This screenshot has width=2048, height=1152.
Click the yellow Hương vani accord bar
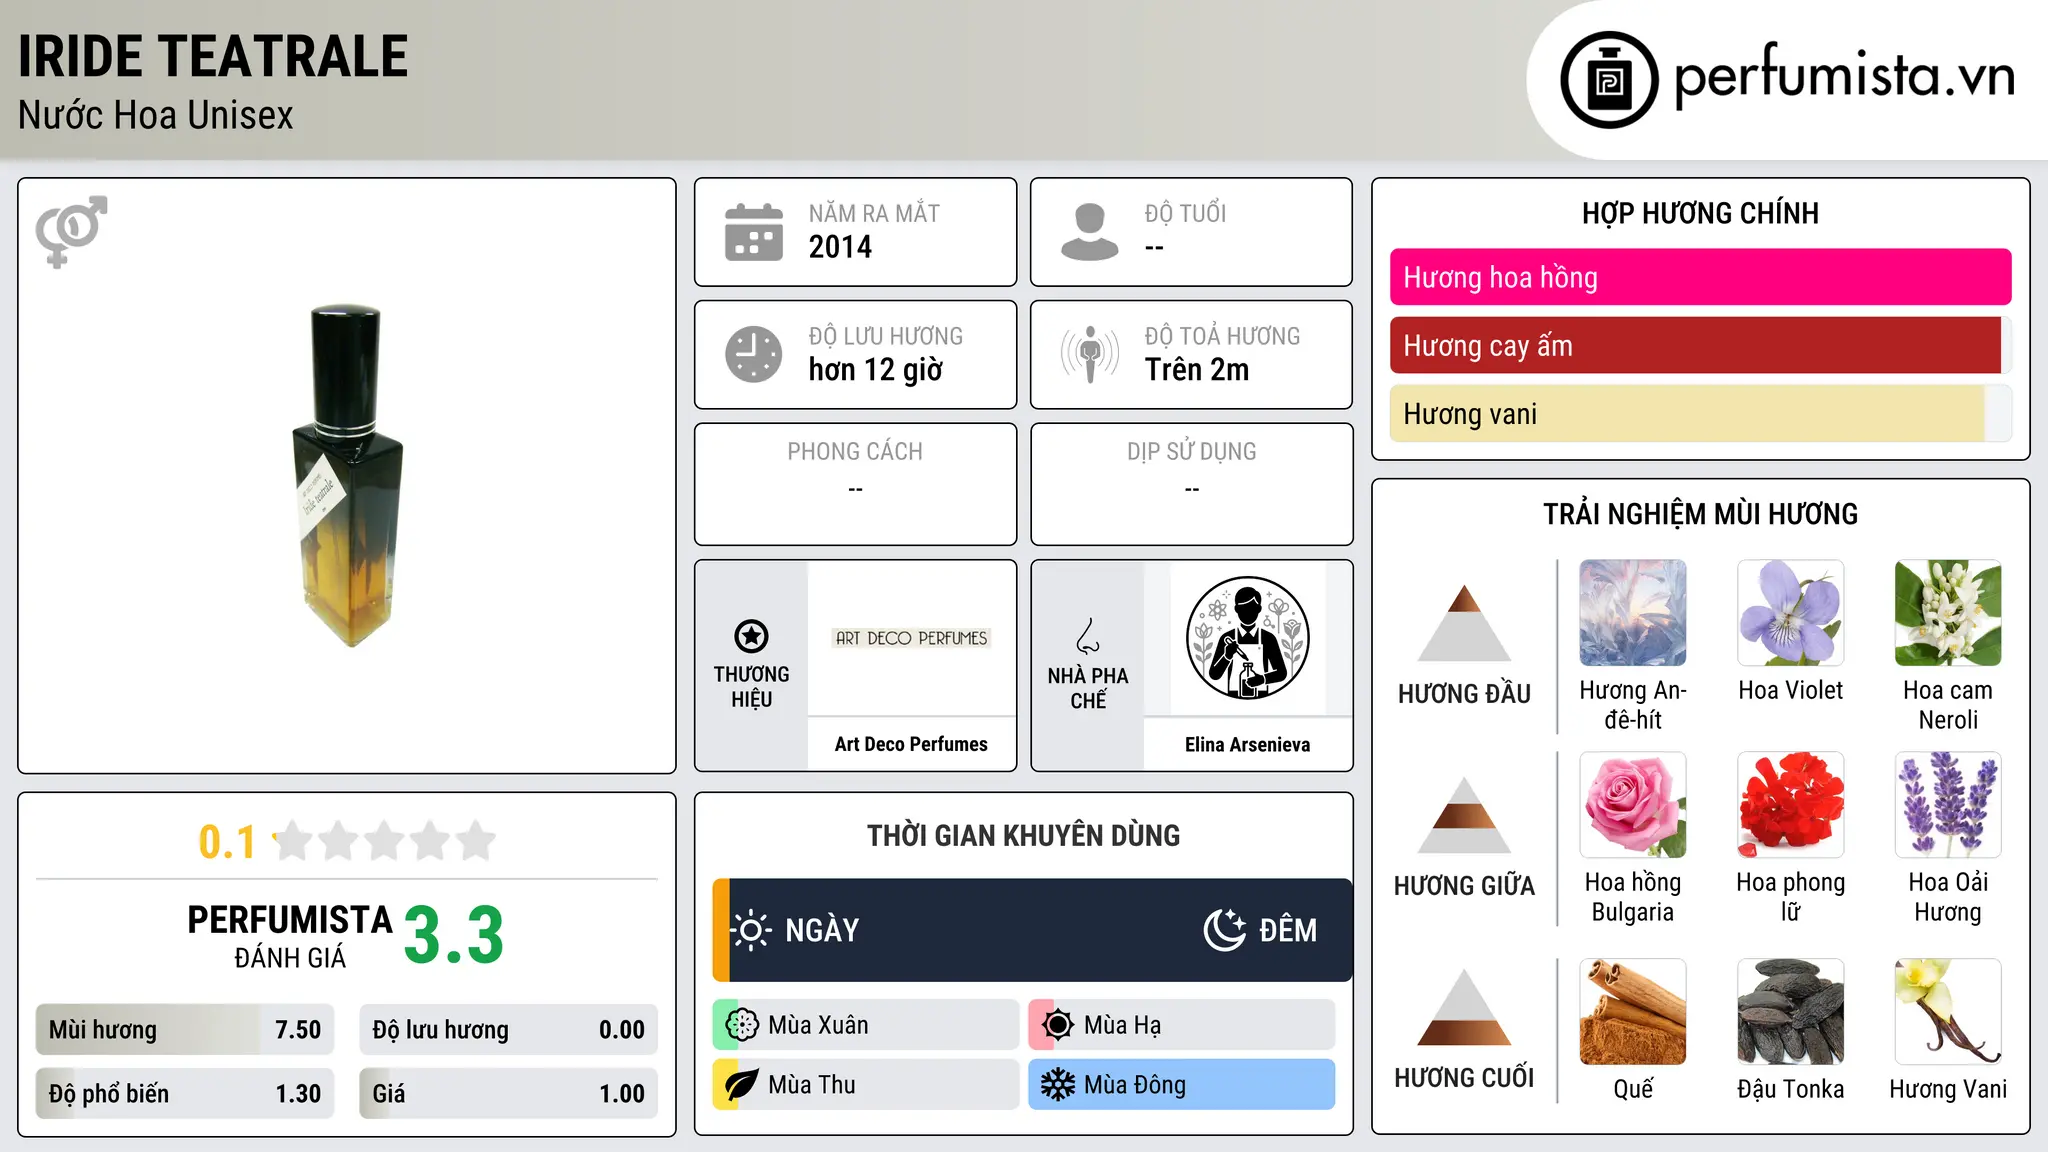pos(1700,413)
